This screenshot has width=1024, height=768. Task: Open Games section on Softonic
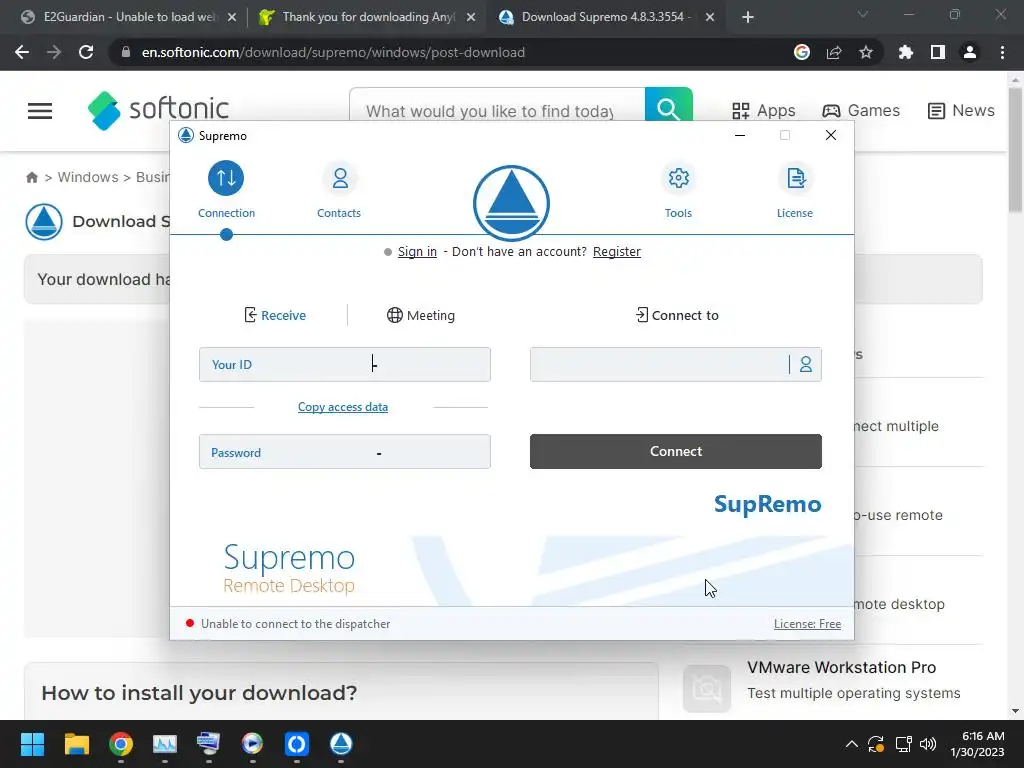pos(861,110)
